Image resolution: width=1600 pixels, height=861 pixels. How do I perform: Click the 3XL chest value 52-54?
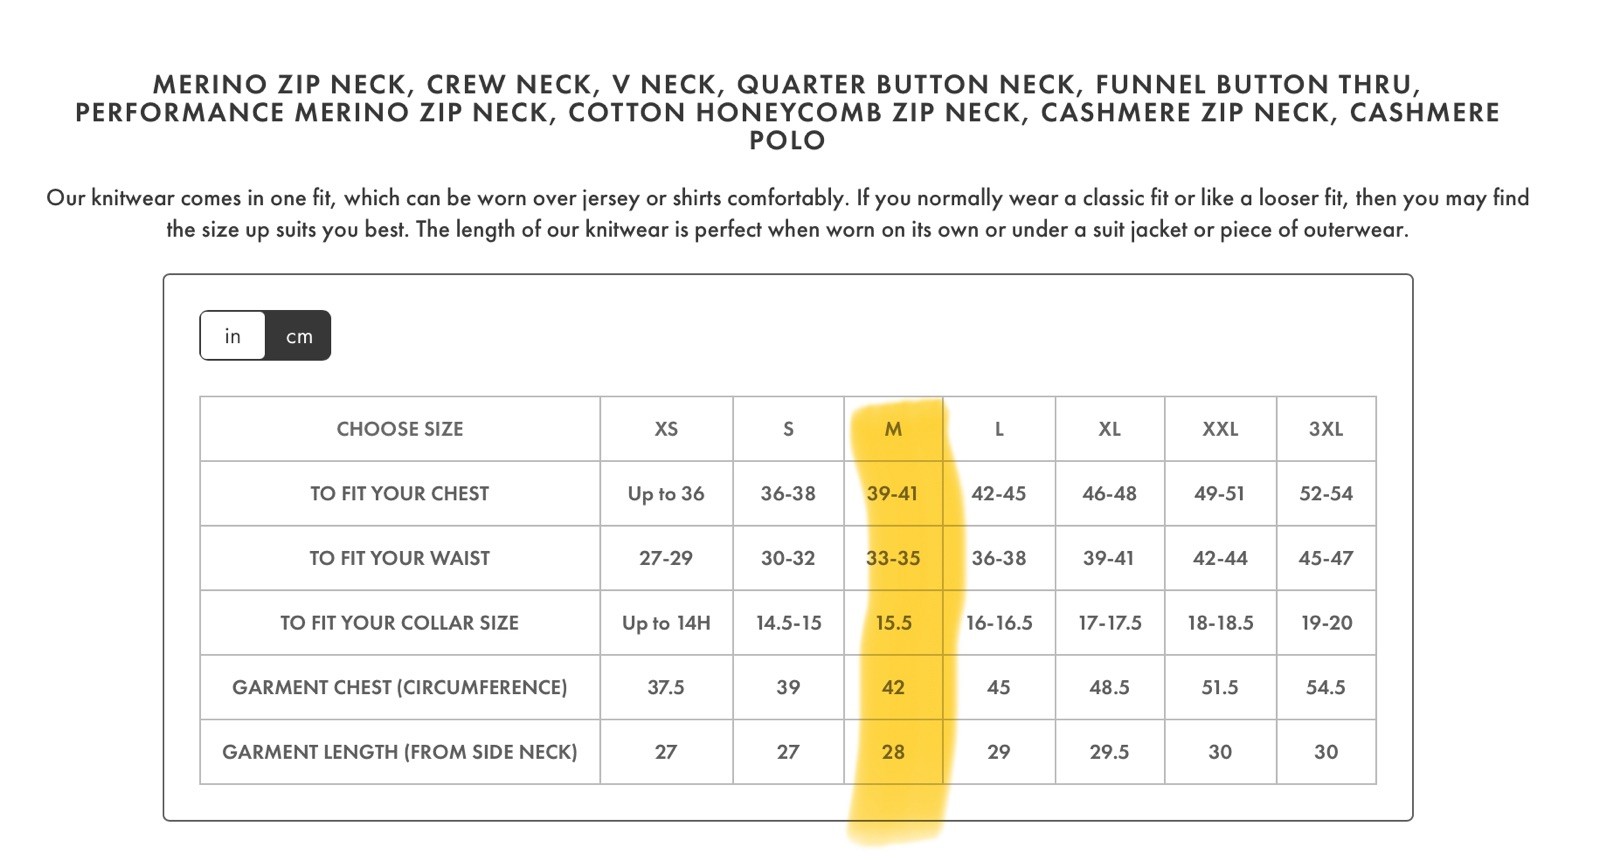1326,494
